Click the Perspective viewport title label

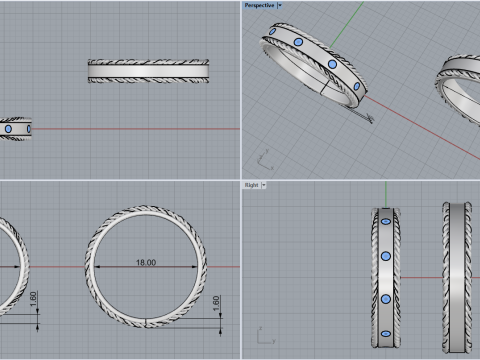tap(259, 5)
